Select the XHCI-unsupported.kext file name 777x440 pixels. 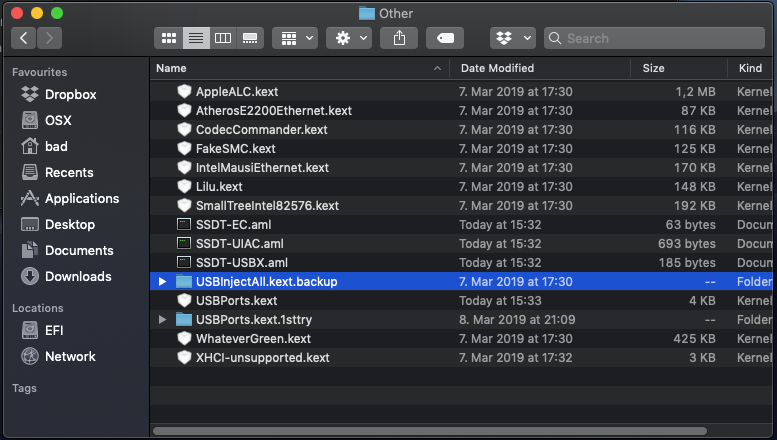pos(263,358)
